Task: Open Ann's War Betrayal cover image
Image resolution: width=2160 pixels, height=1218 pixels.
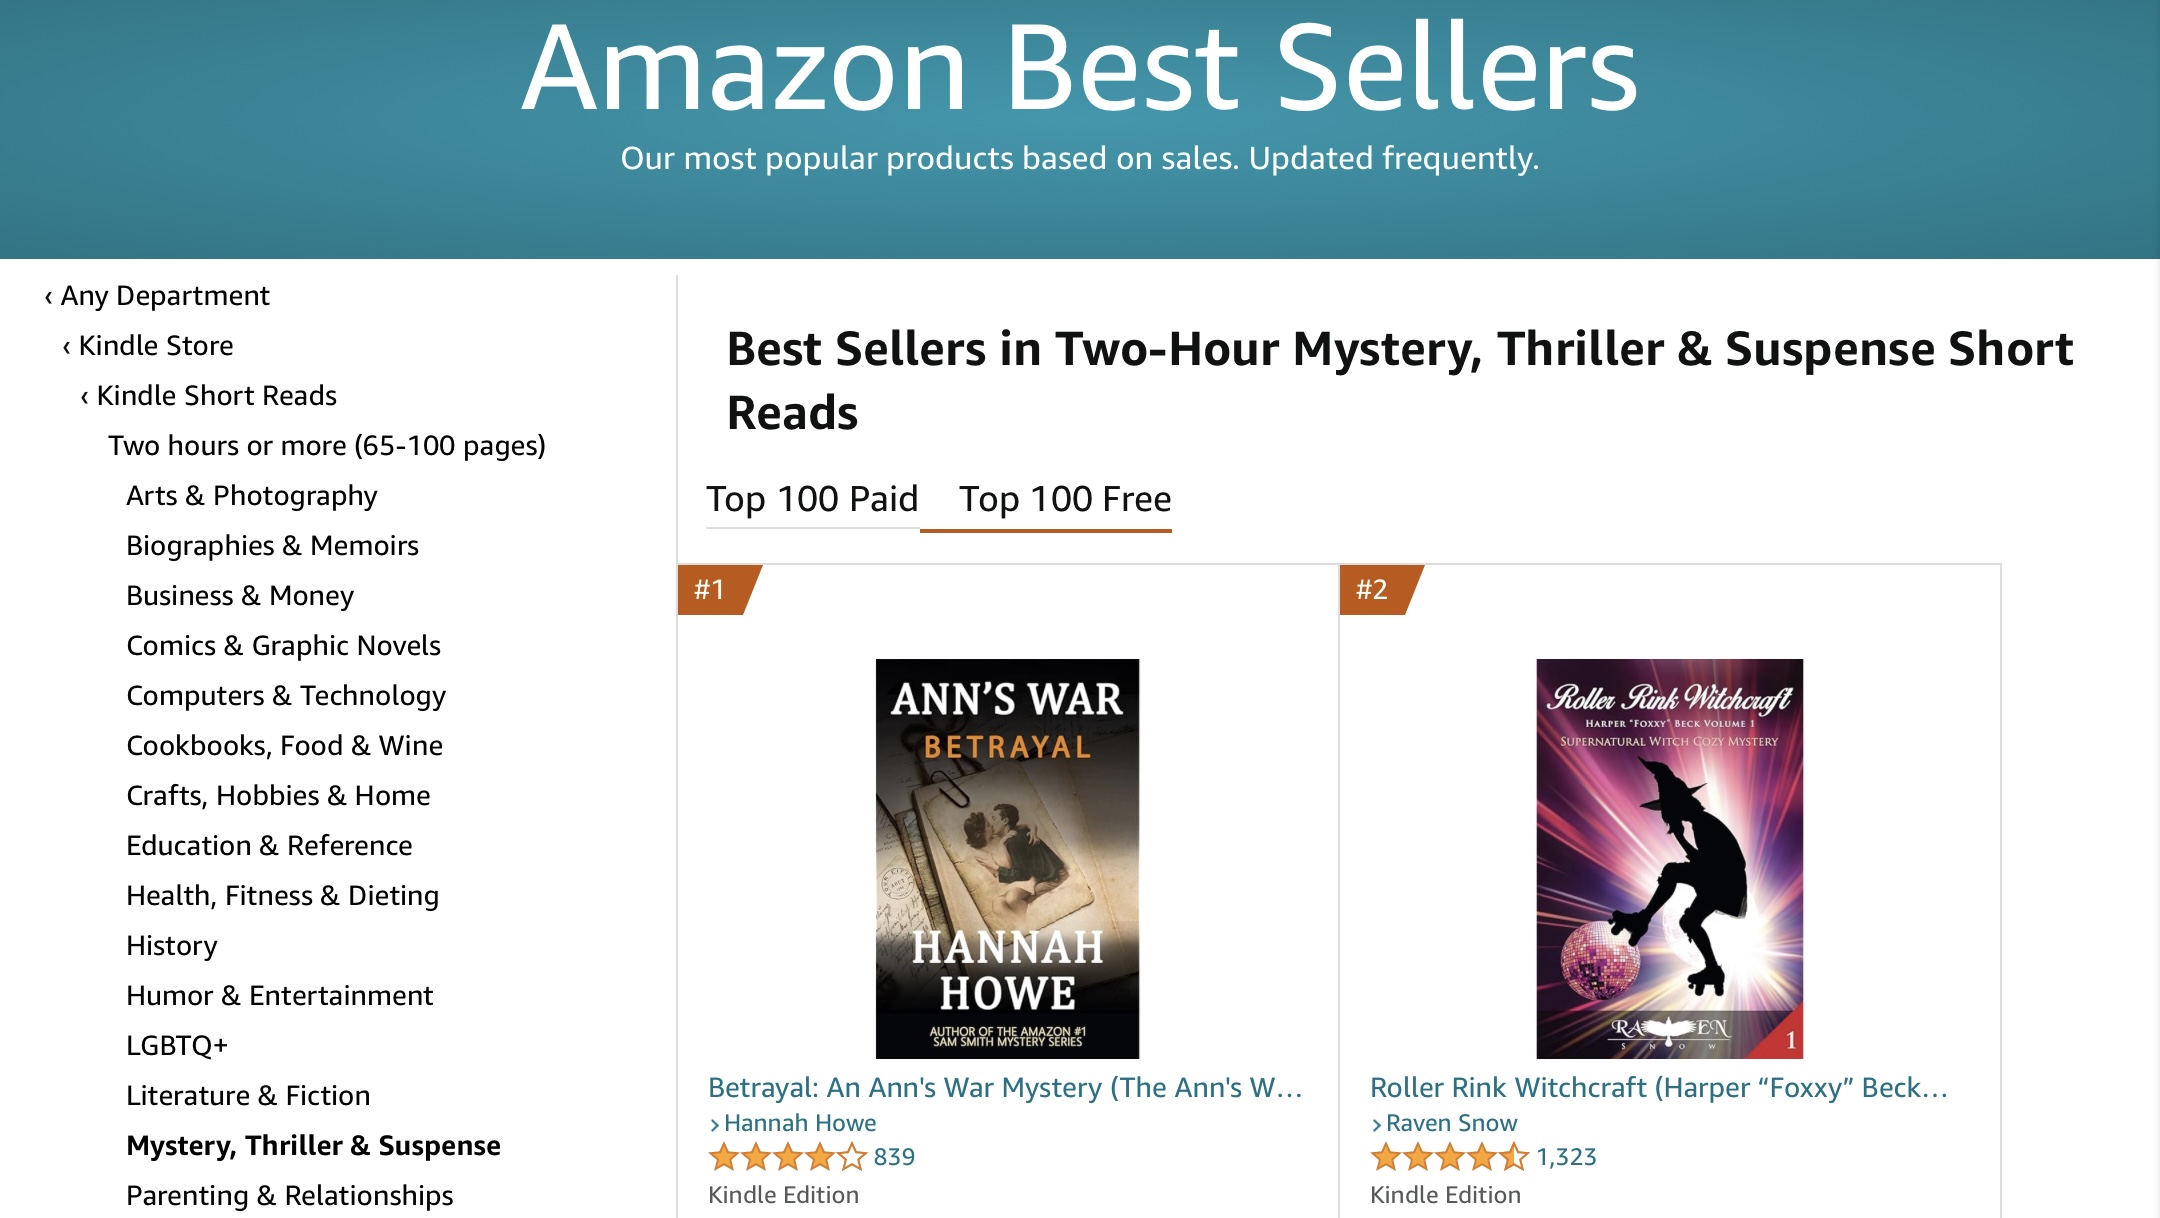Action: (x=1007, y=858)
